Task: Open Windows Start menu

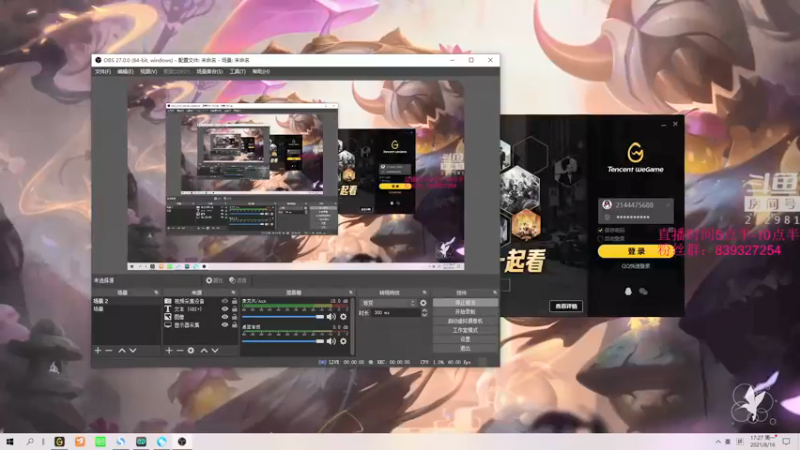Action: 9,441
